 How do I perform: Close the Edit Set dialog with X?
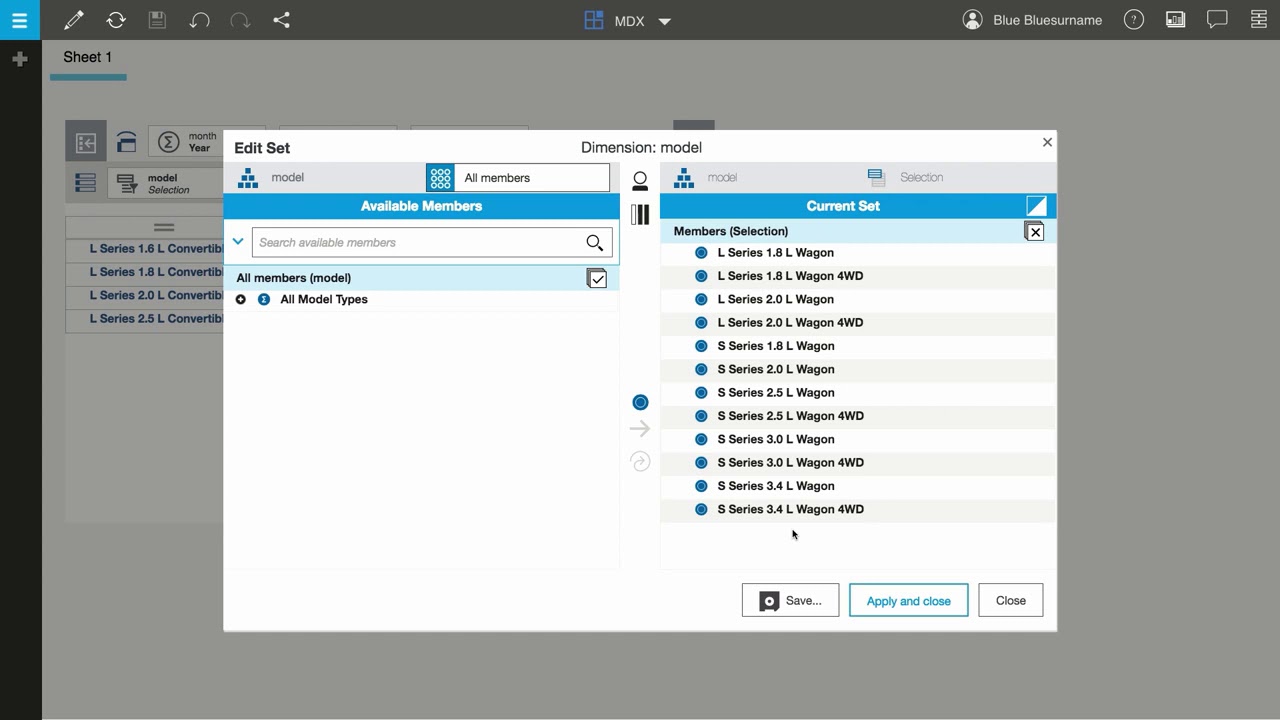click(1047, 142)
